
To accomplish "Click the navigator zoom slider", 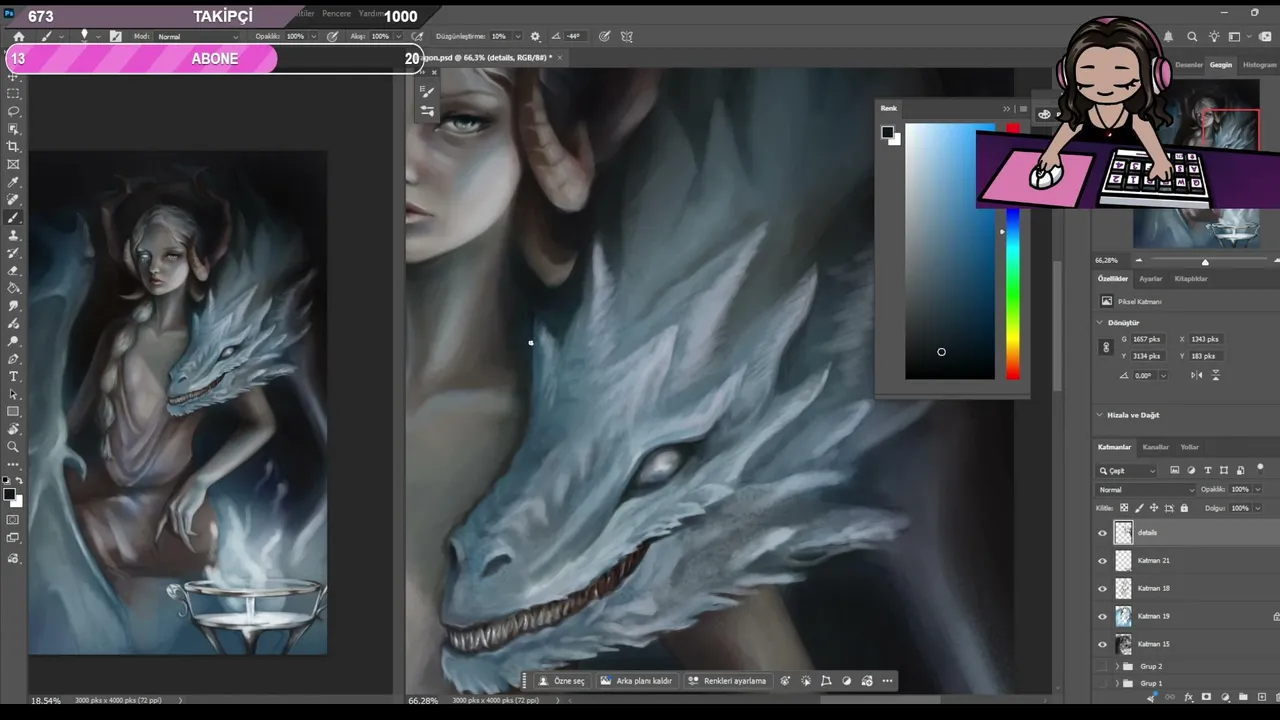I will click(1205, 262).
